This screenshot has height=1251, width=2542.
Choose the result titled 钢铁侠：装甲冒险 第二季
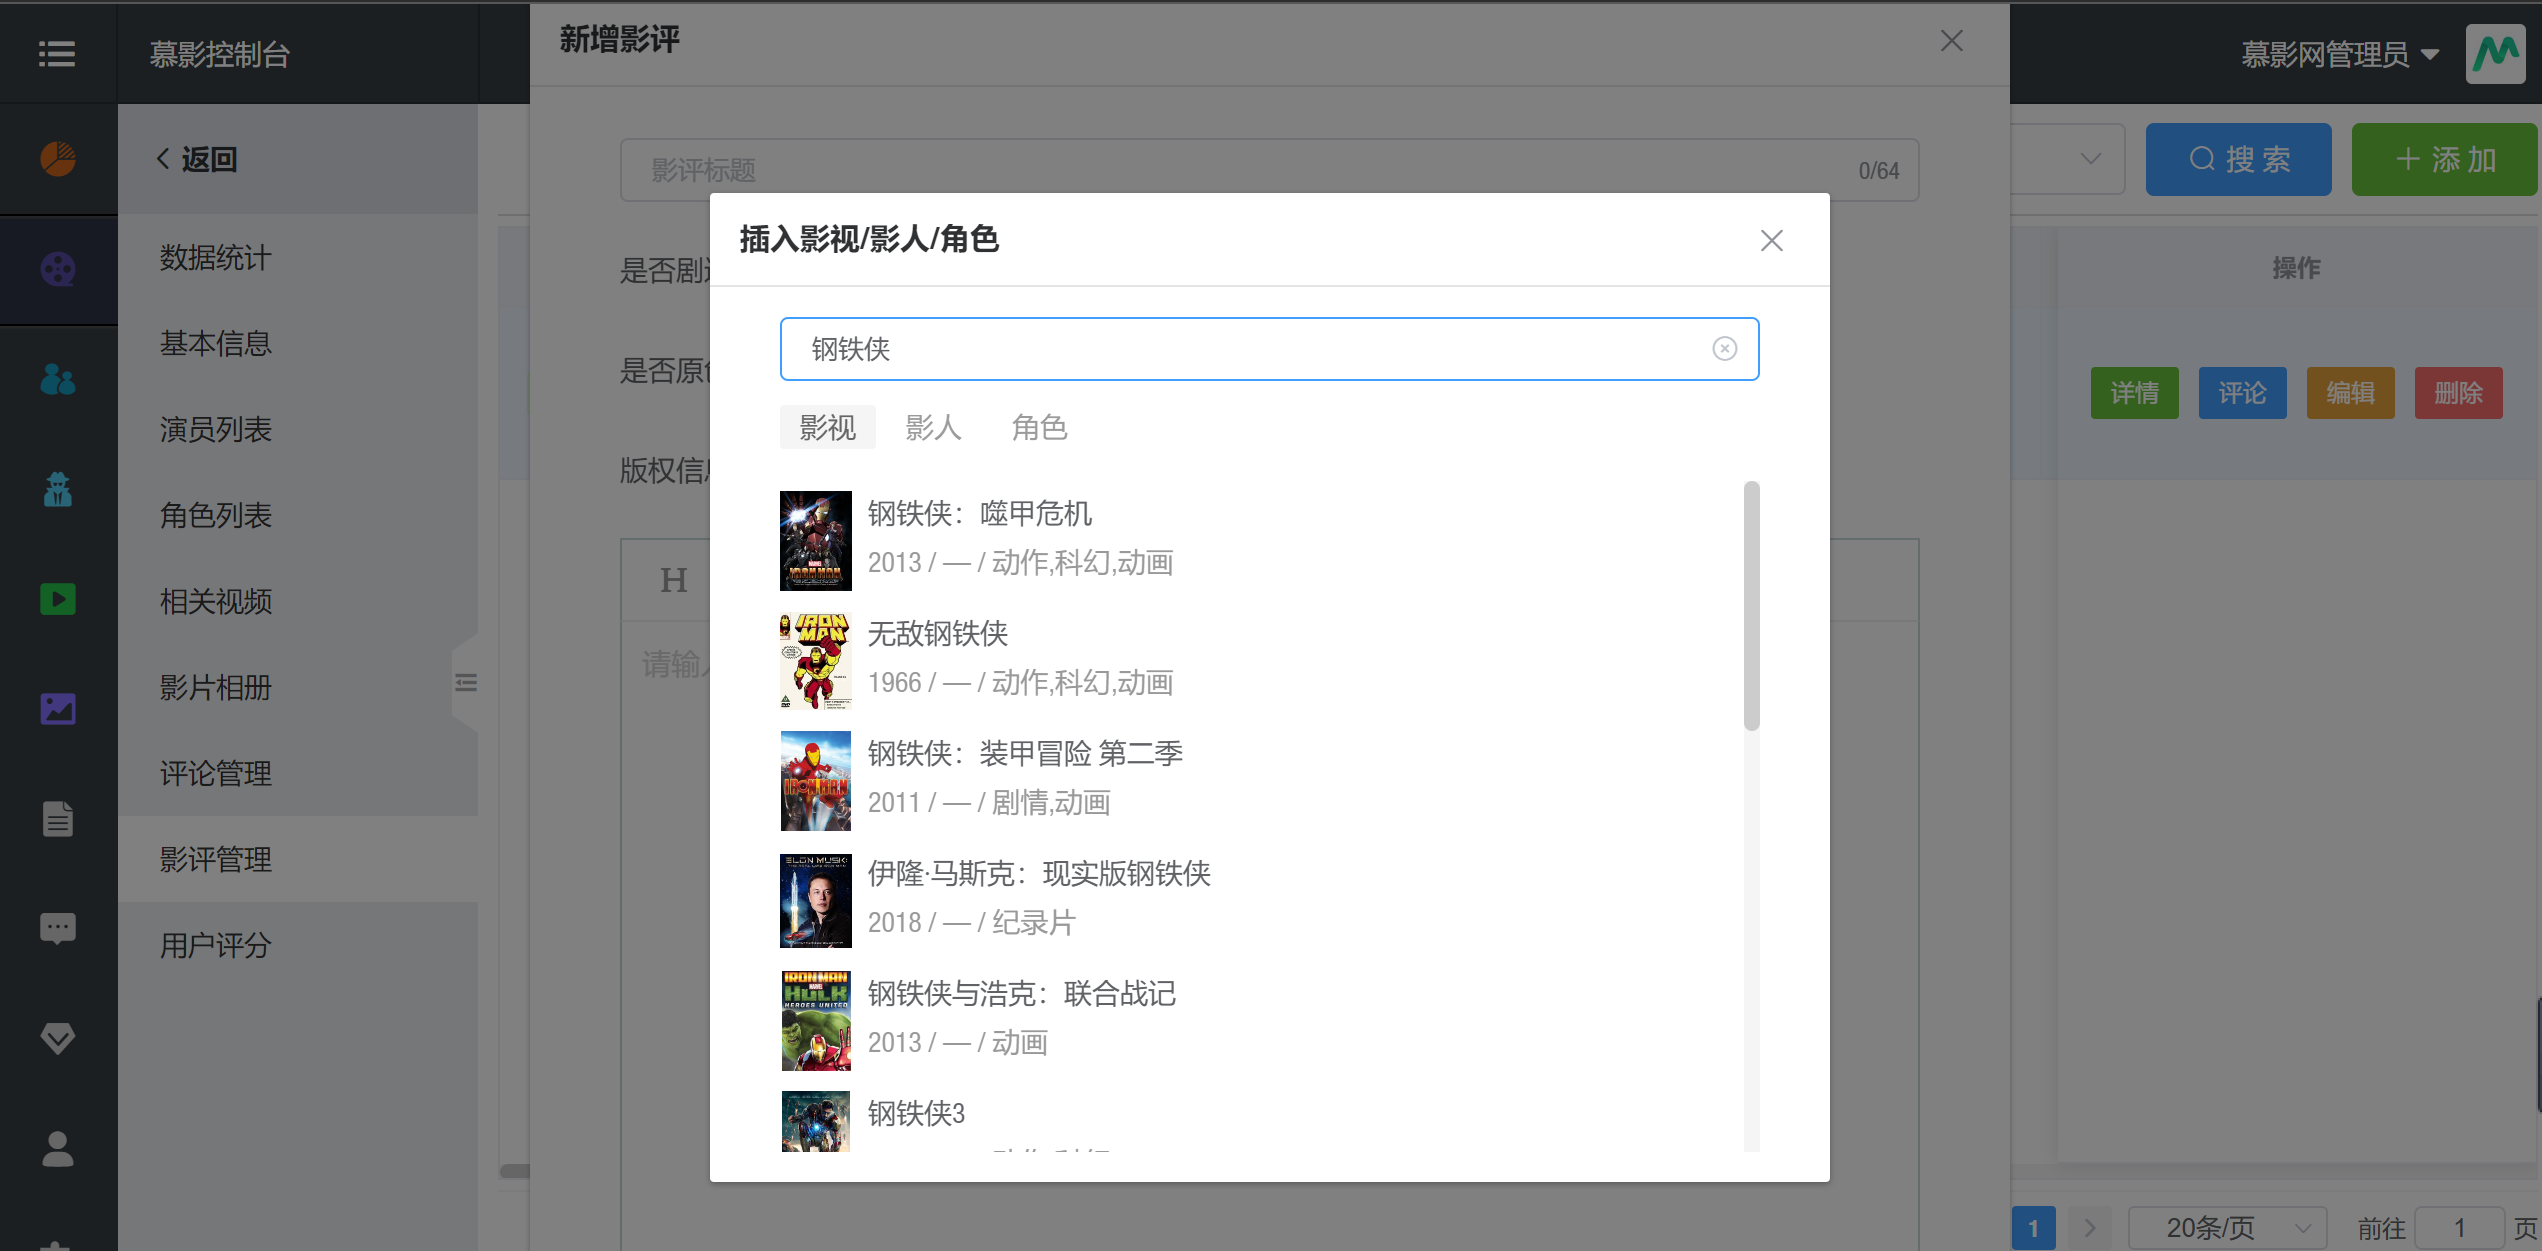point(1025,753)
